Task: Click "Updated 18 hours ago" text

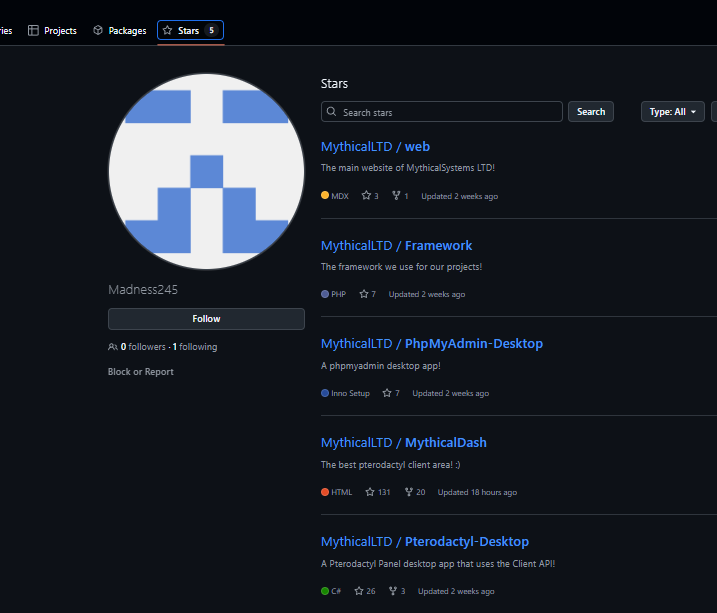Action: [477, 492]
